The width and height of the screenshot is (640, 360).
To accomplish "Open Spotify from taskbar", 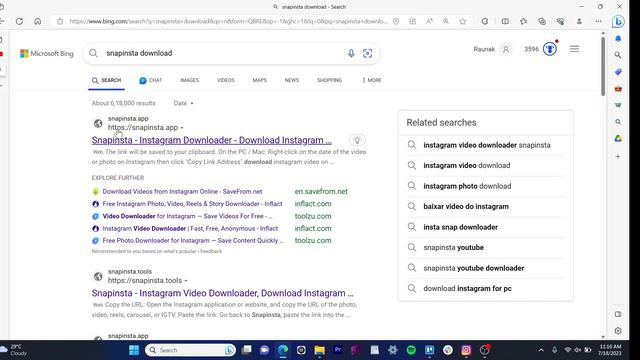I will click(411, 350).
